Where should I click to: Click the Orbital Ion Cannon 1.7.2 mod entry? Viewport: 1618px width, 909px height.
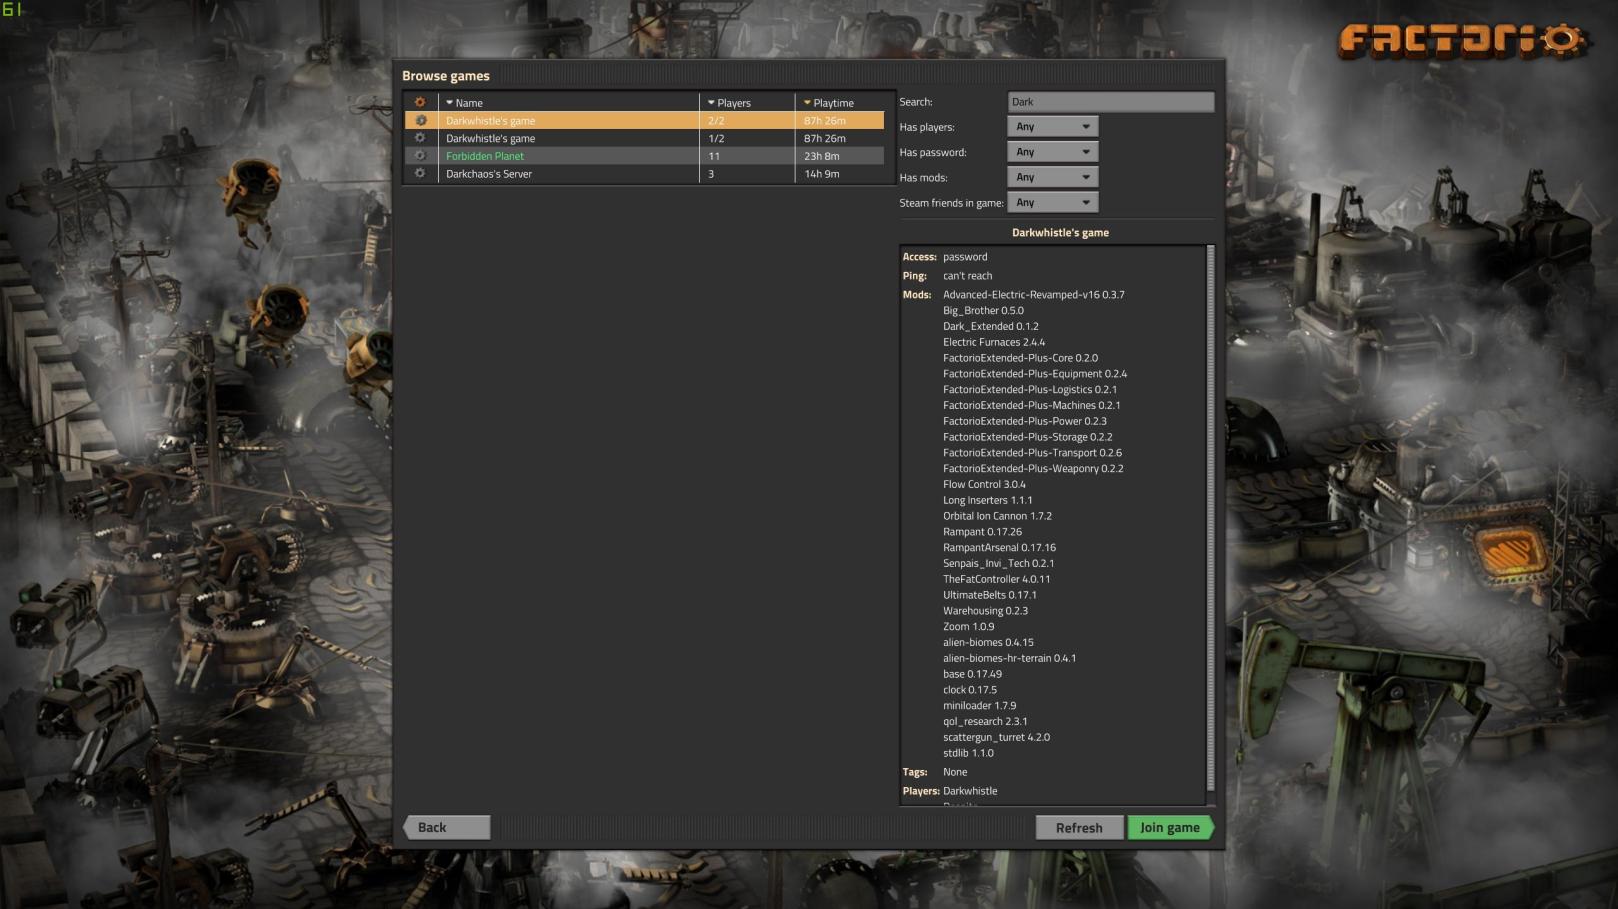pyautogui.click(x=997, y=516)
